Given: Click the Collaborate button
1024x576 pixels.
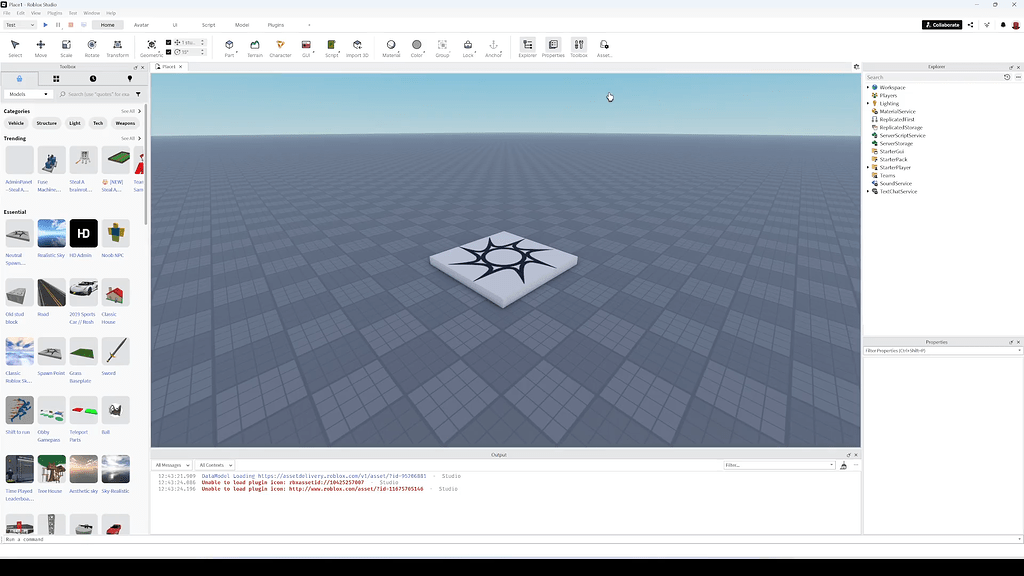Looking at the screenshot, I should point(940,24).
